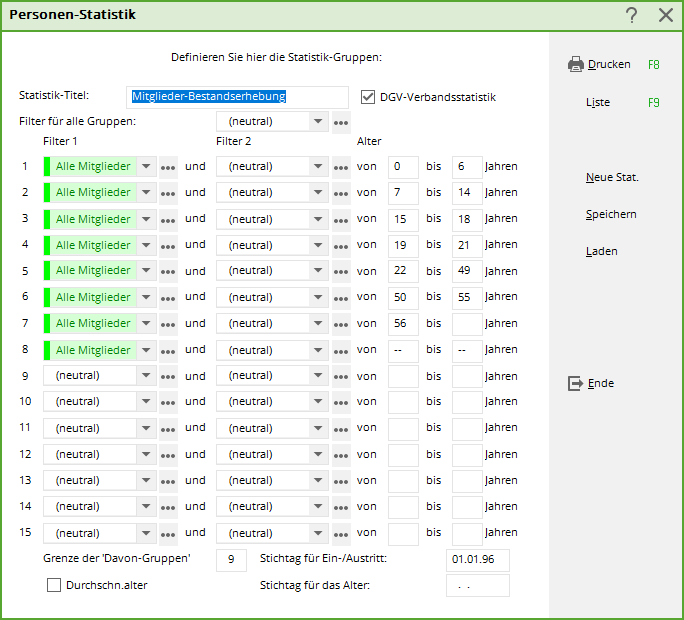Click the green color marker on row 5
The image size is (684, 620).
coord(47,271)
